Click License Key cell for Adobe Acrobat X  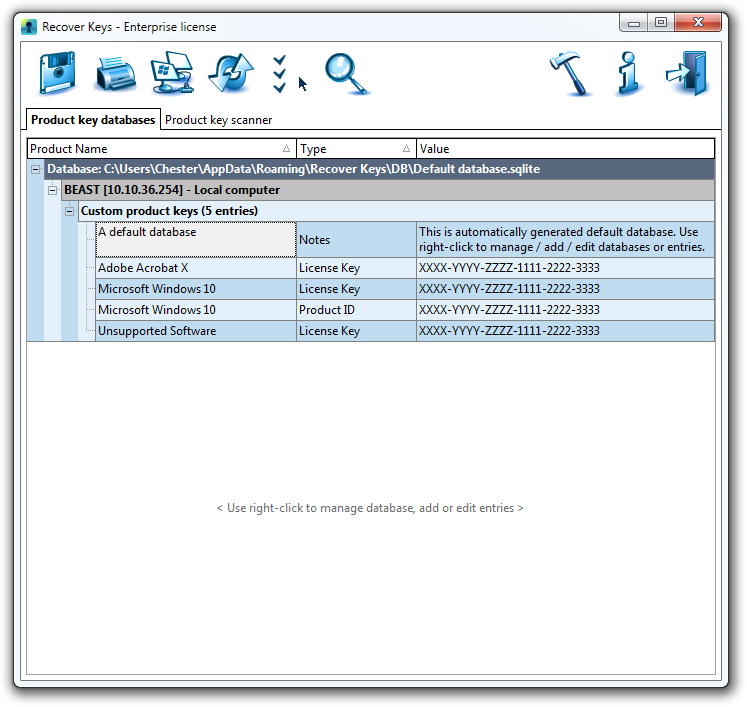[356, 268]
